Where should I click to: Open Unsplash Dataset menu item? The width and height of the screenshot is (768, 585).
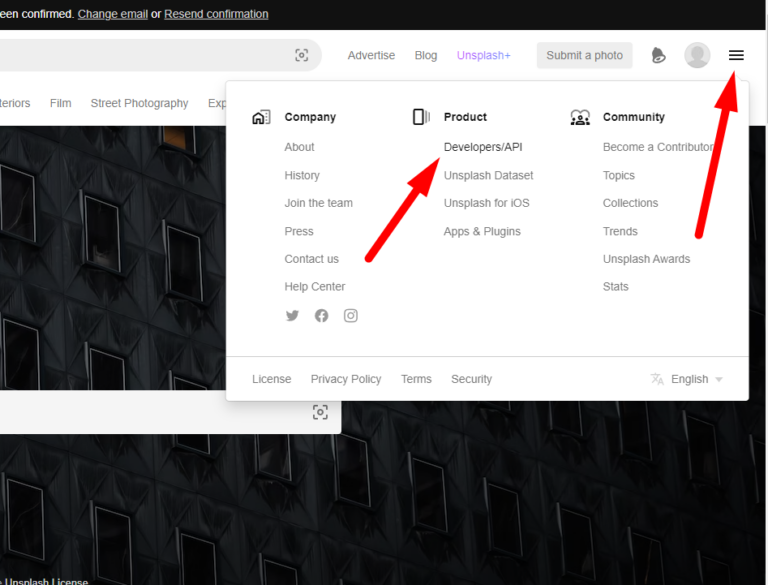click(488, 175)
